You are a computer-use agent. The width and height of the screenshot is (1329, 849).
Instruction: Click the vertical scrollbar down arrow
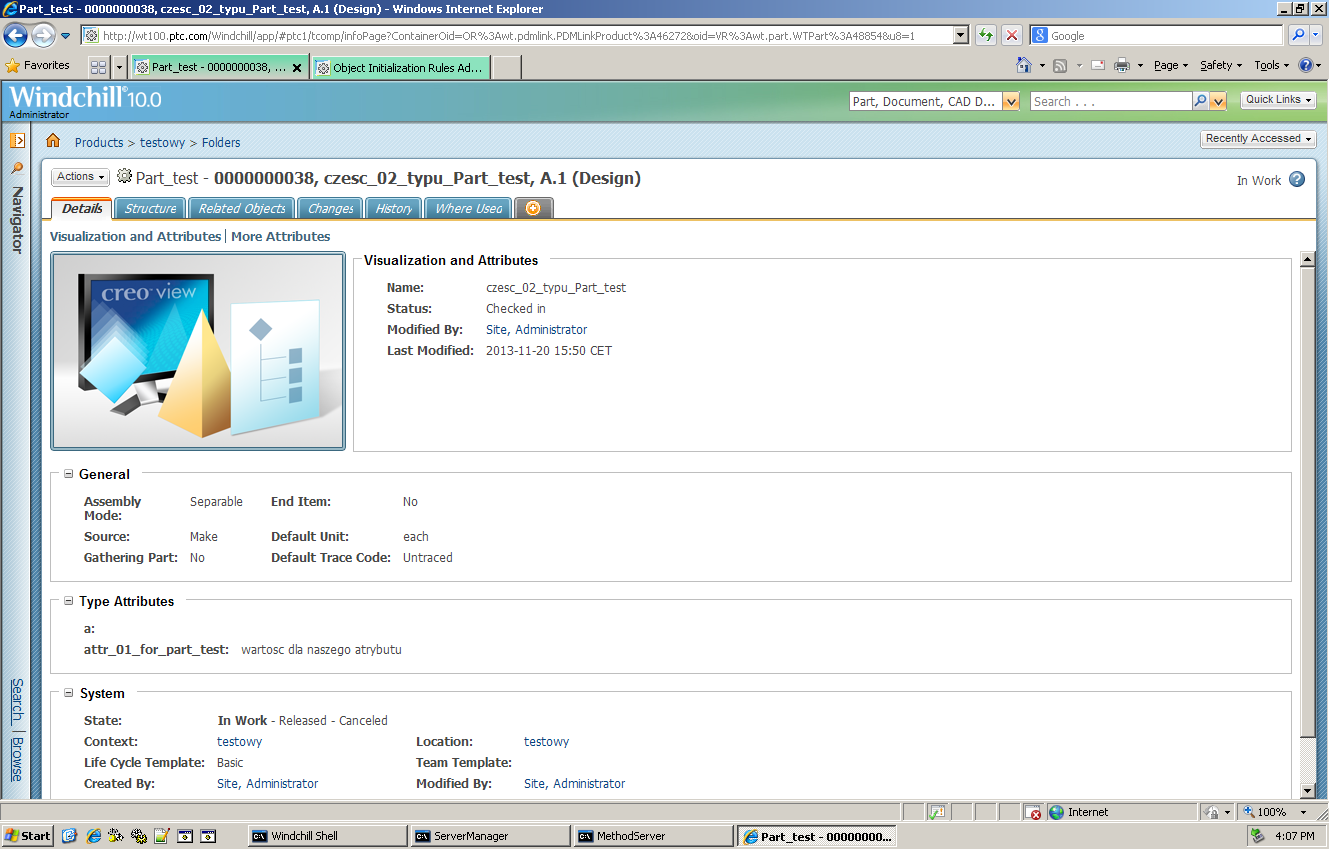point(1307,789)
